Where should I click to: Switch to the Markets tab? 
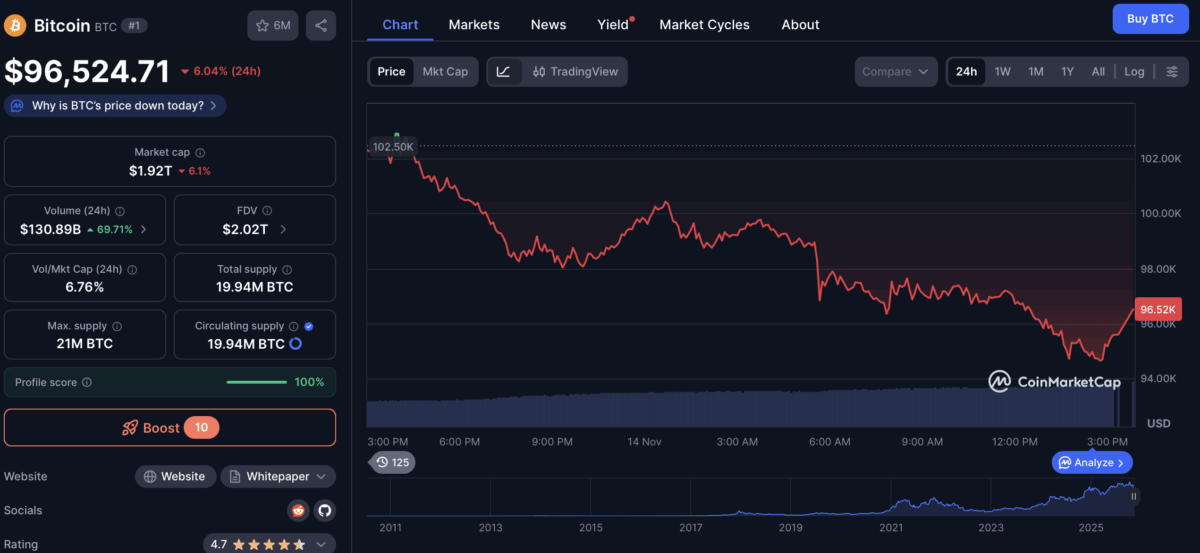474,24
